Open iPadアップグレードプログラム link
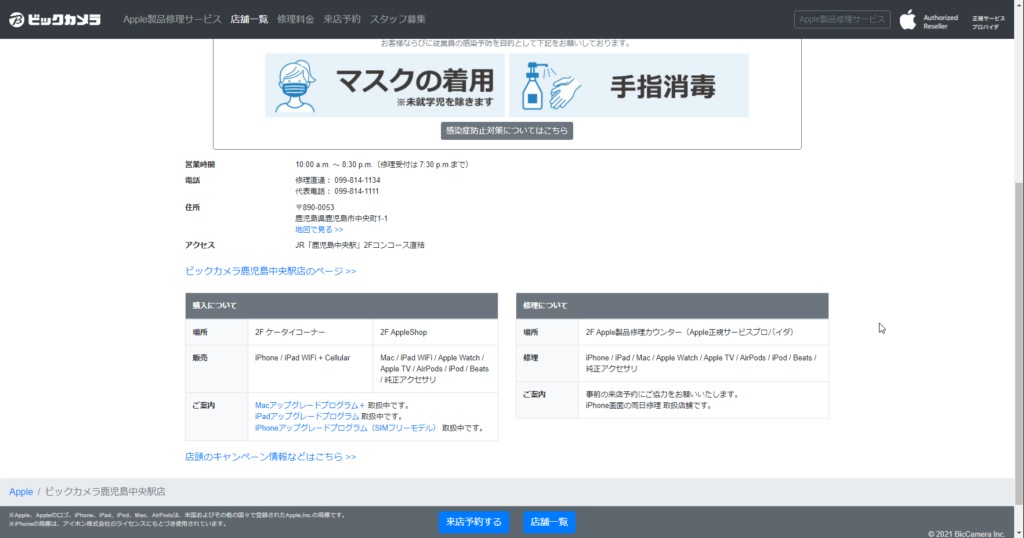 (x=307, y=417)
